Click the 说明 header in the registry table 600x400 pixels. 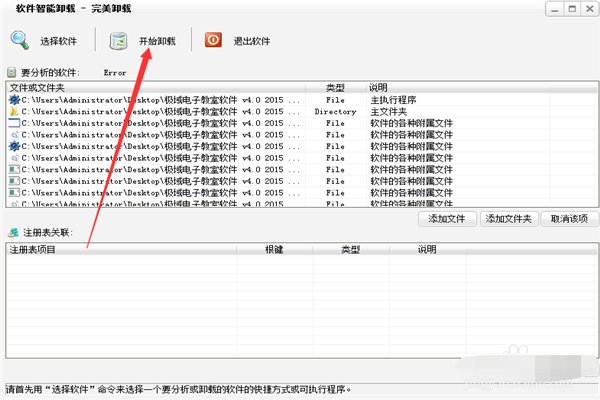pyautogui.click(x=427, y=250)
